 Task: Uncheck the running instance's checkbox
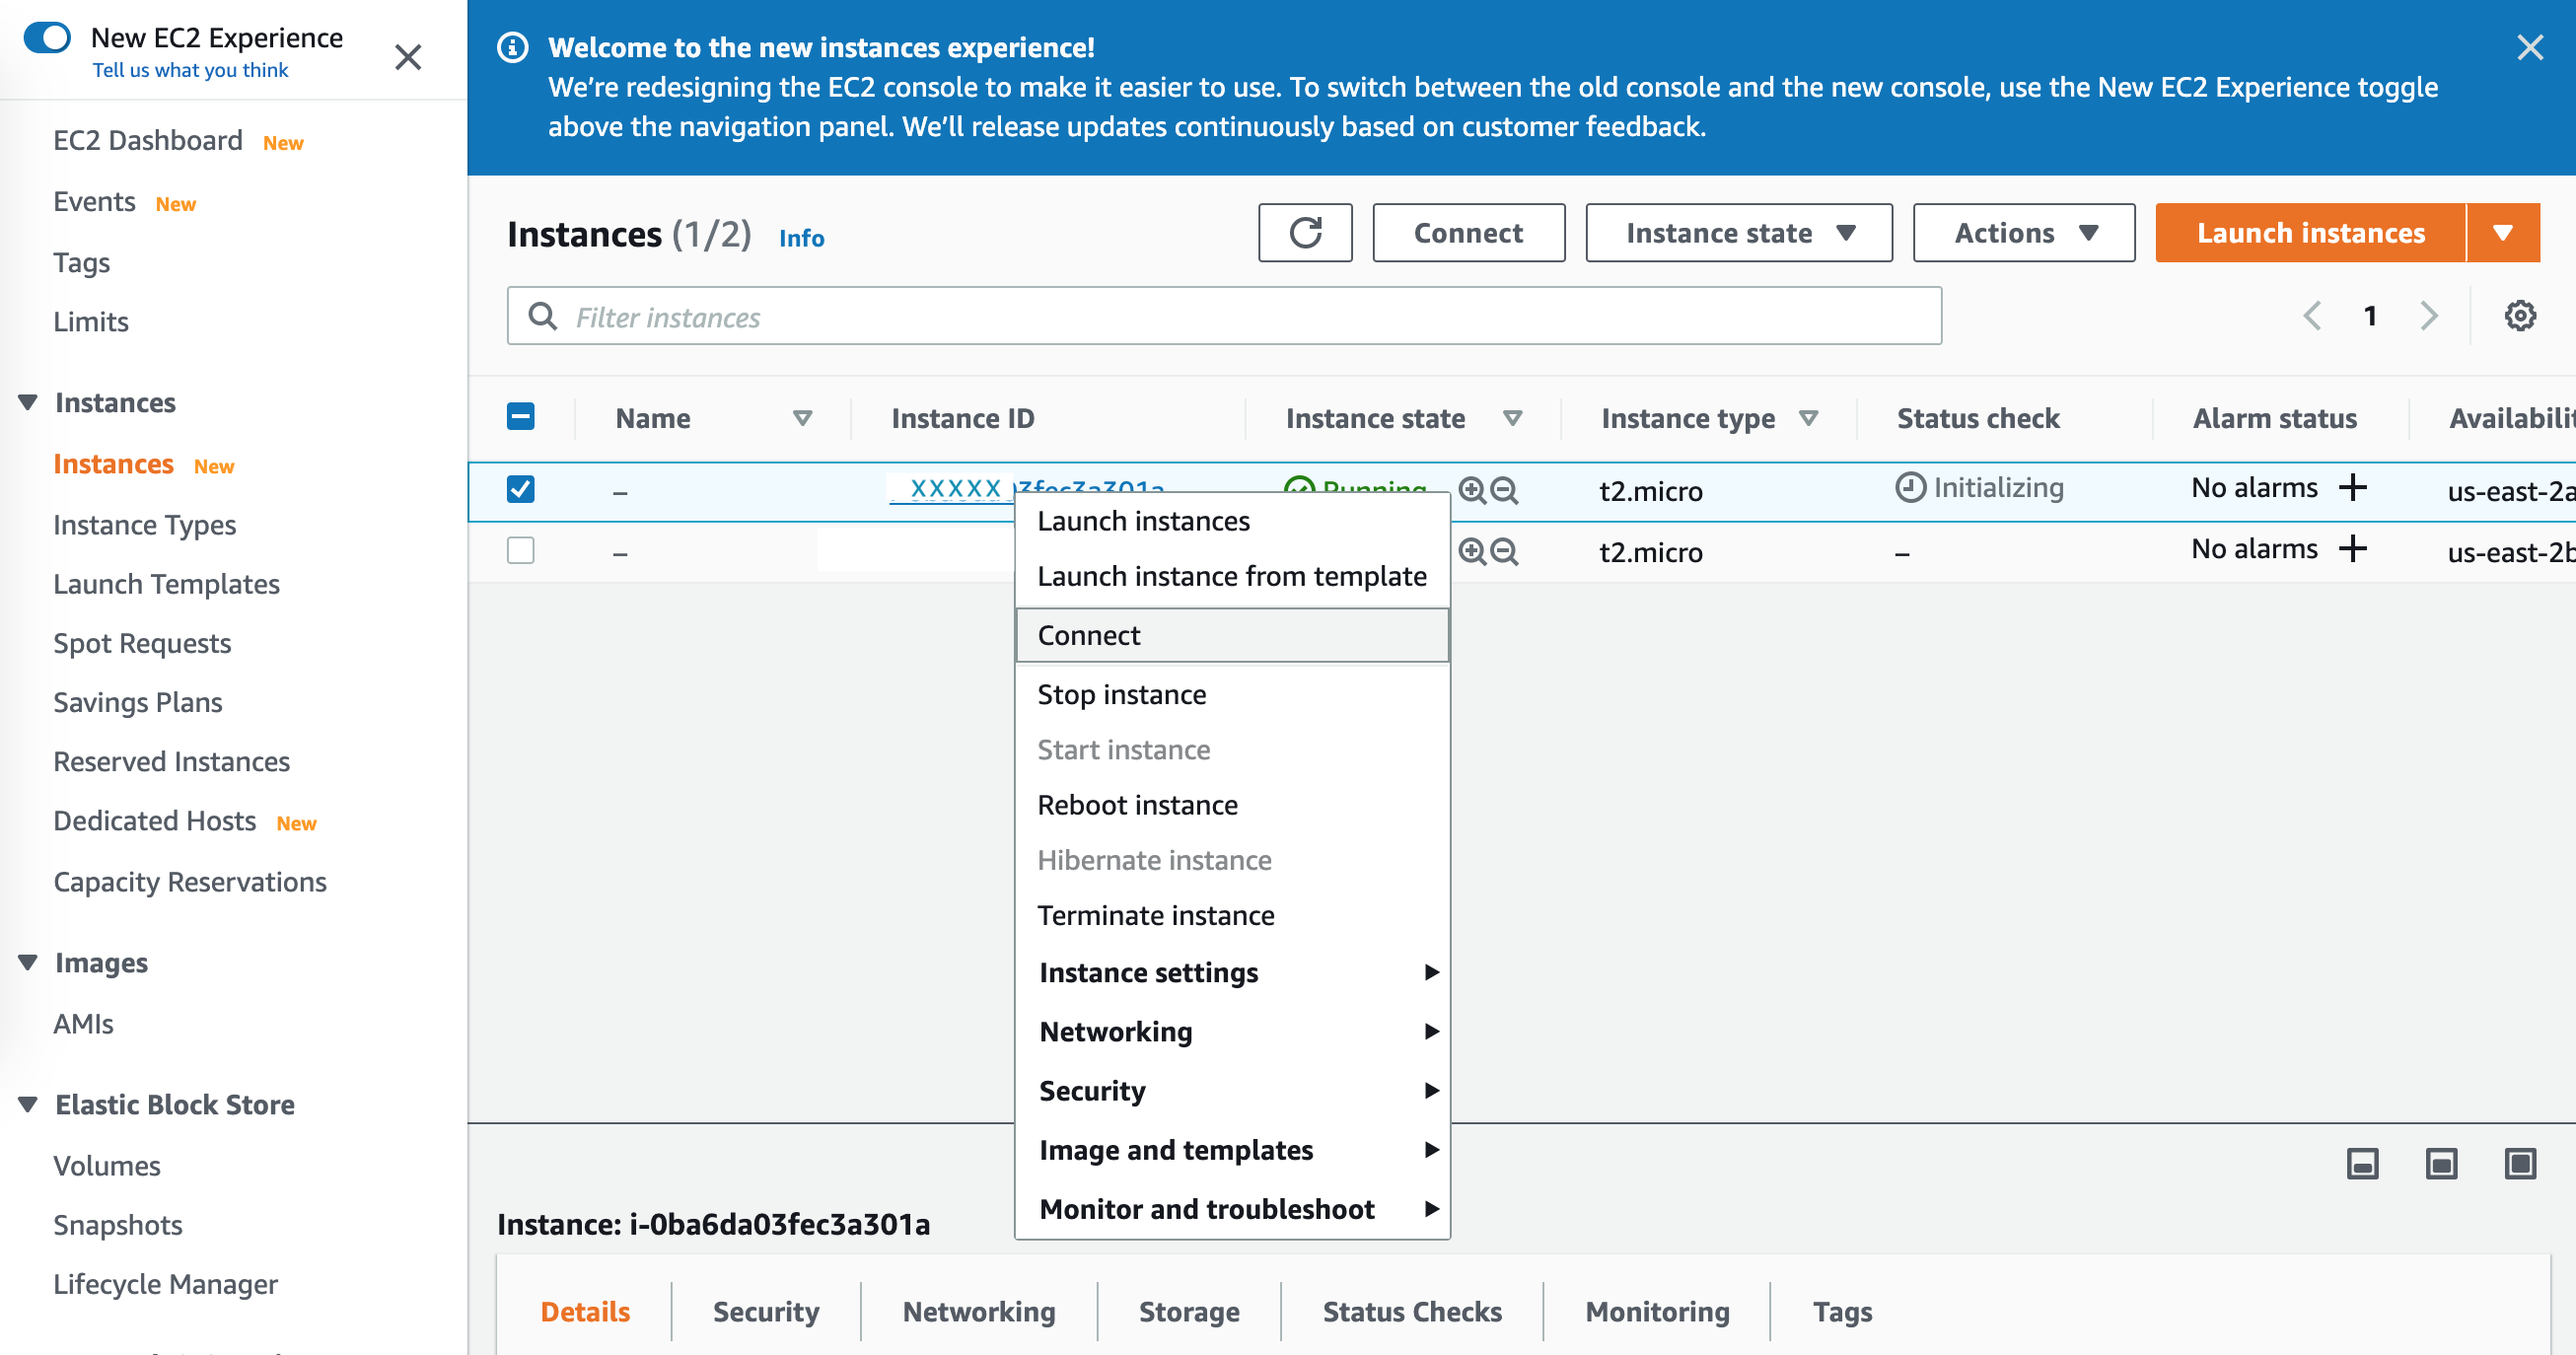pos(520,489)
